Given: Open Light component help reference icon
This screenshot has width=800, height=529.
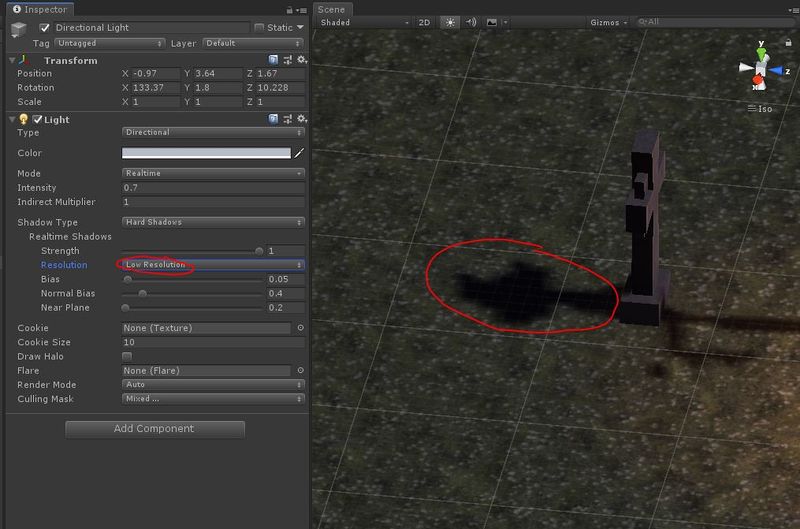Looking at the screenshot, I should tap(273, 119).
